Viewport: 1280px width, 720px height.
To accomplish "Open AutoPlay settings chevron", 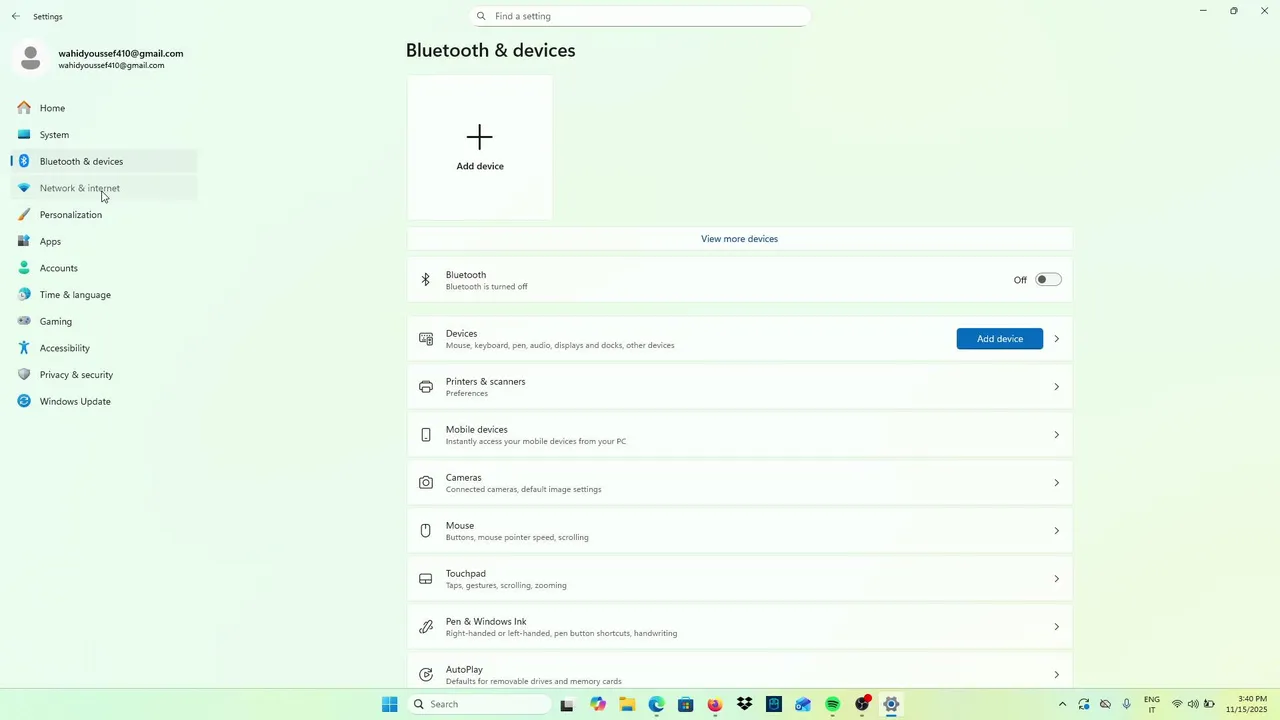I will click(1056, 675).
